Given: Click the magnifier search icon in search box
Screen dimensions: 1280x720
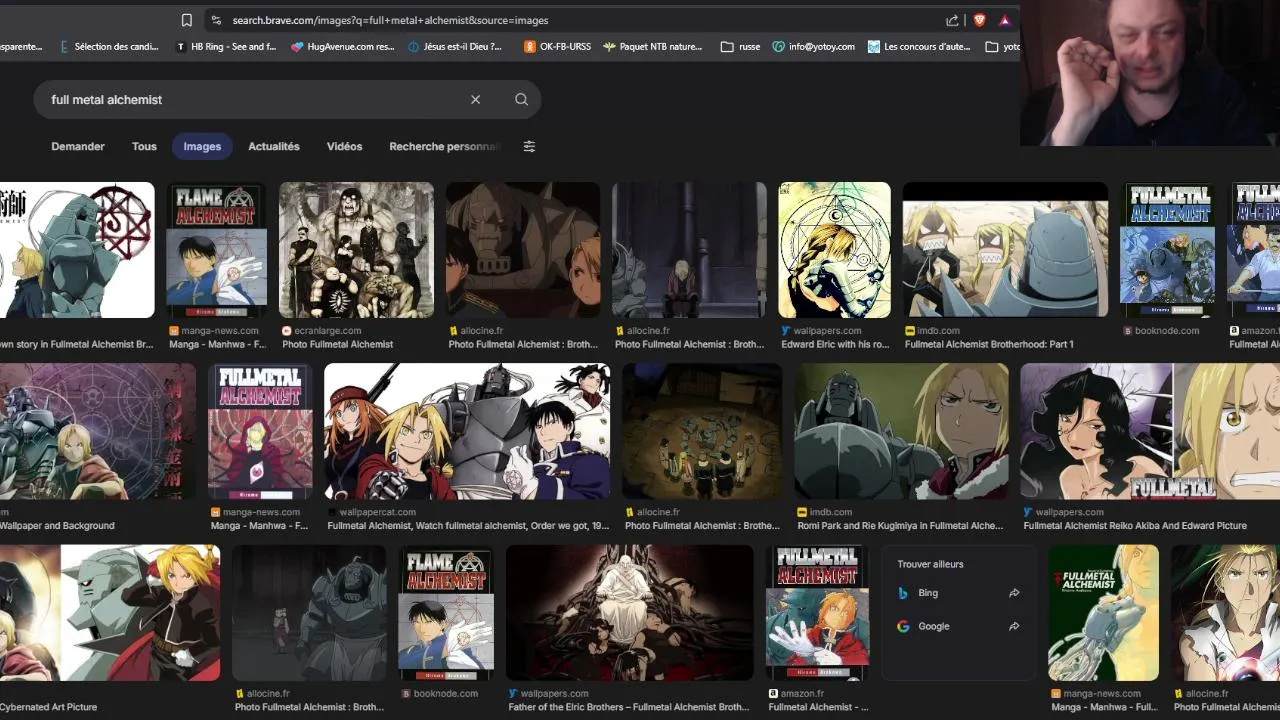Looking at the screenshot, I should [521, 100].
